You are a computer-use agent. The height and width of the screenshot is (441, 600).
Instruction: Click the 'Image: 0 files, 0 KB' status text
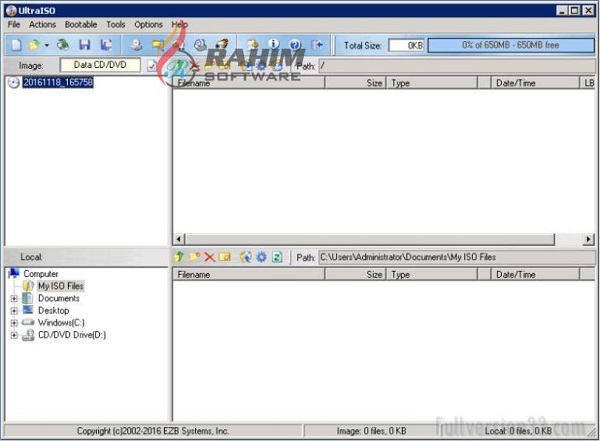(371, 431)
